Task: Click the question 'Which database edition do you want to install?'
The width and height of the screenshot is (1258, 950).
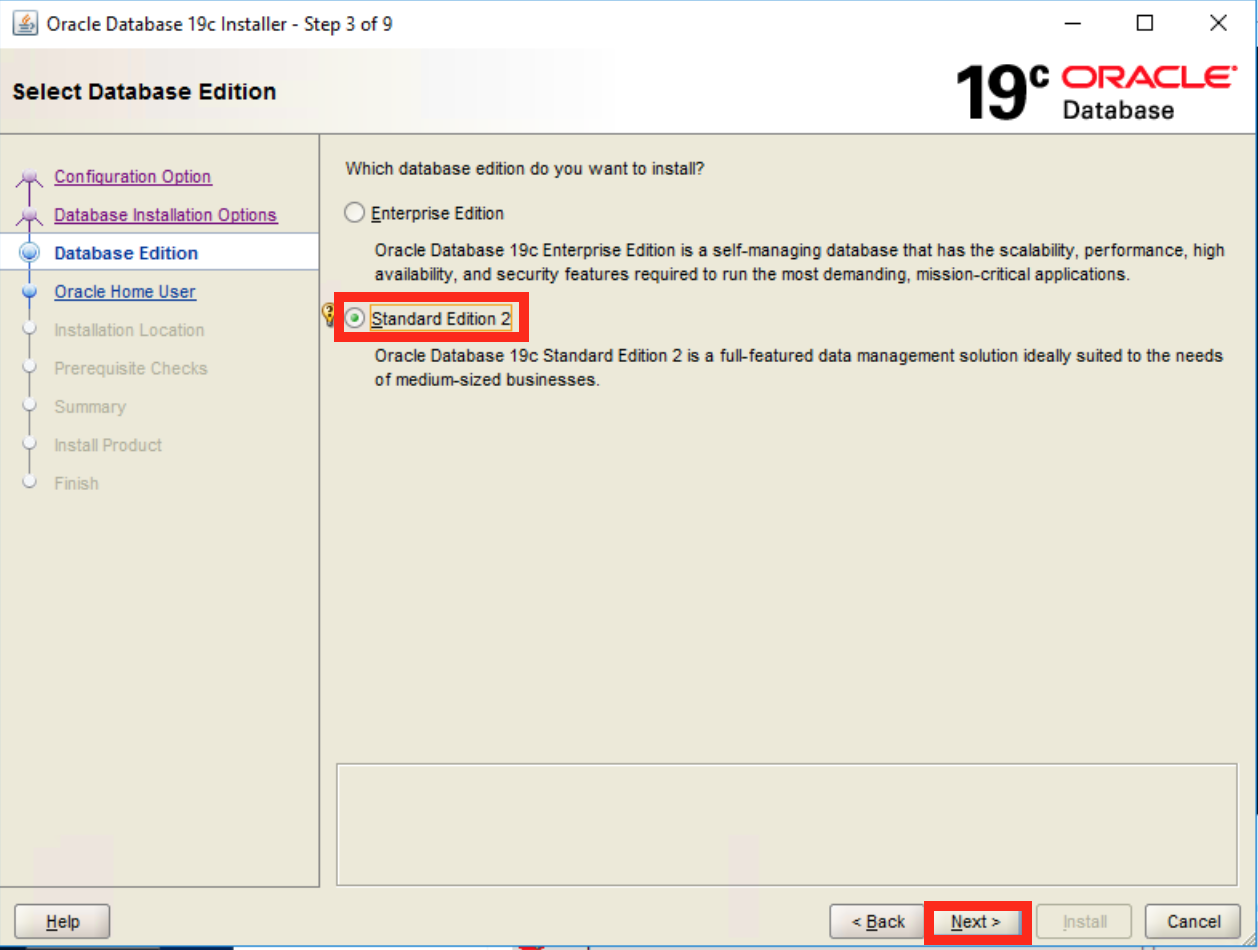Action: coord(525,169)
